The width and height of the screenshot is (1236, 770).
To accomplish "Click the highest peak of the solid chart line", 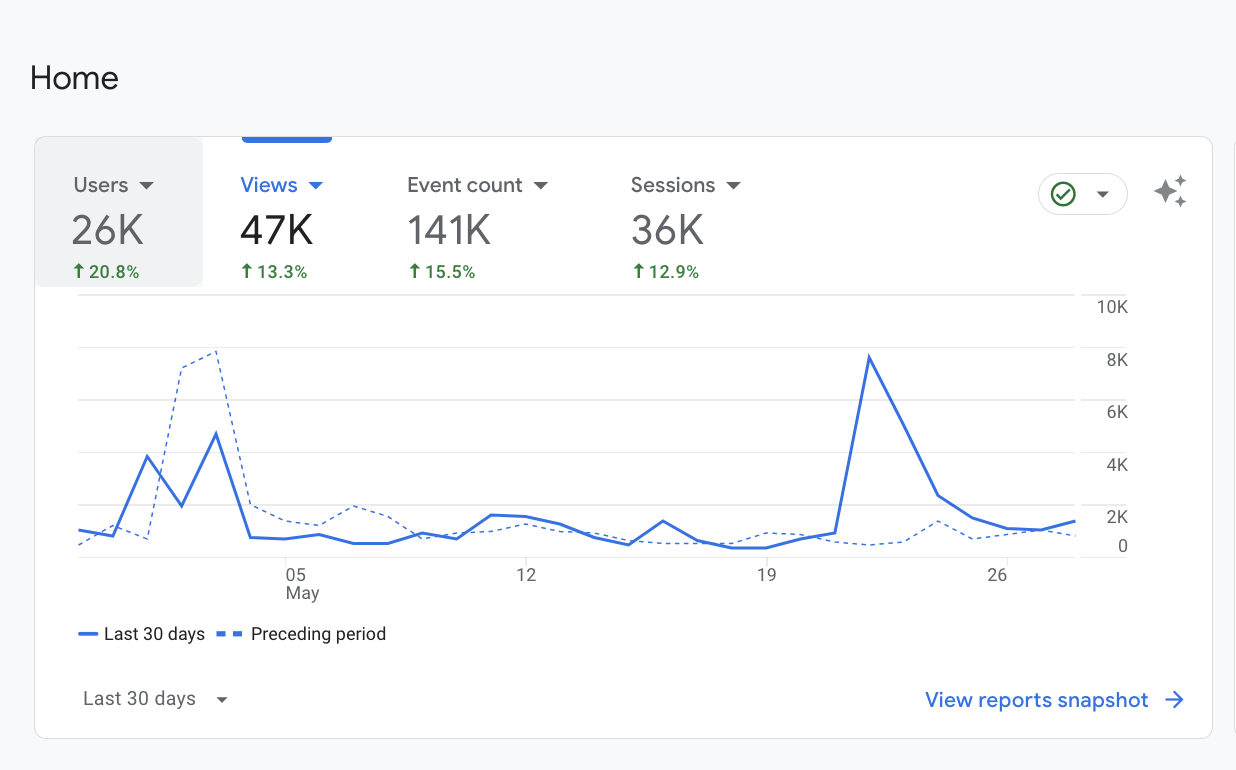I will click(x=869, y=357).
